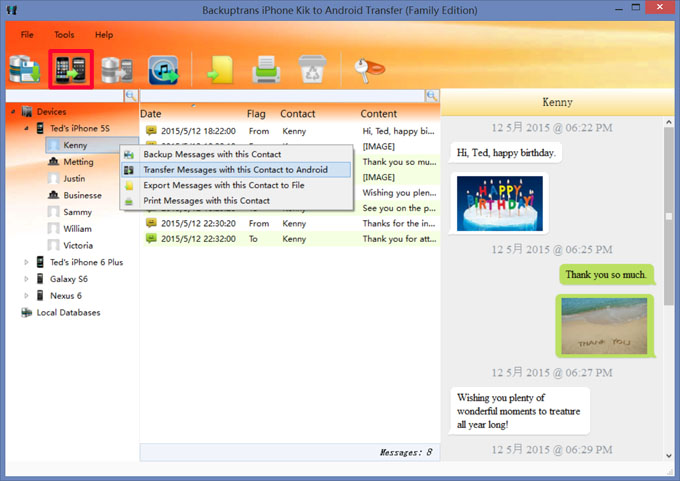The height and width of the screenshot is (481, 680).
Task: Click the message search input field
Action: tap(282, 95)
